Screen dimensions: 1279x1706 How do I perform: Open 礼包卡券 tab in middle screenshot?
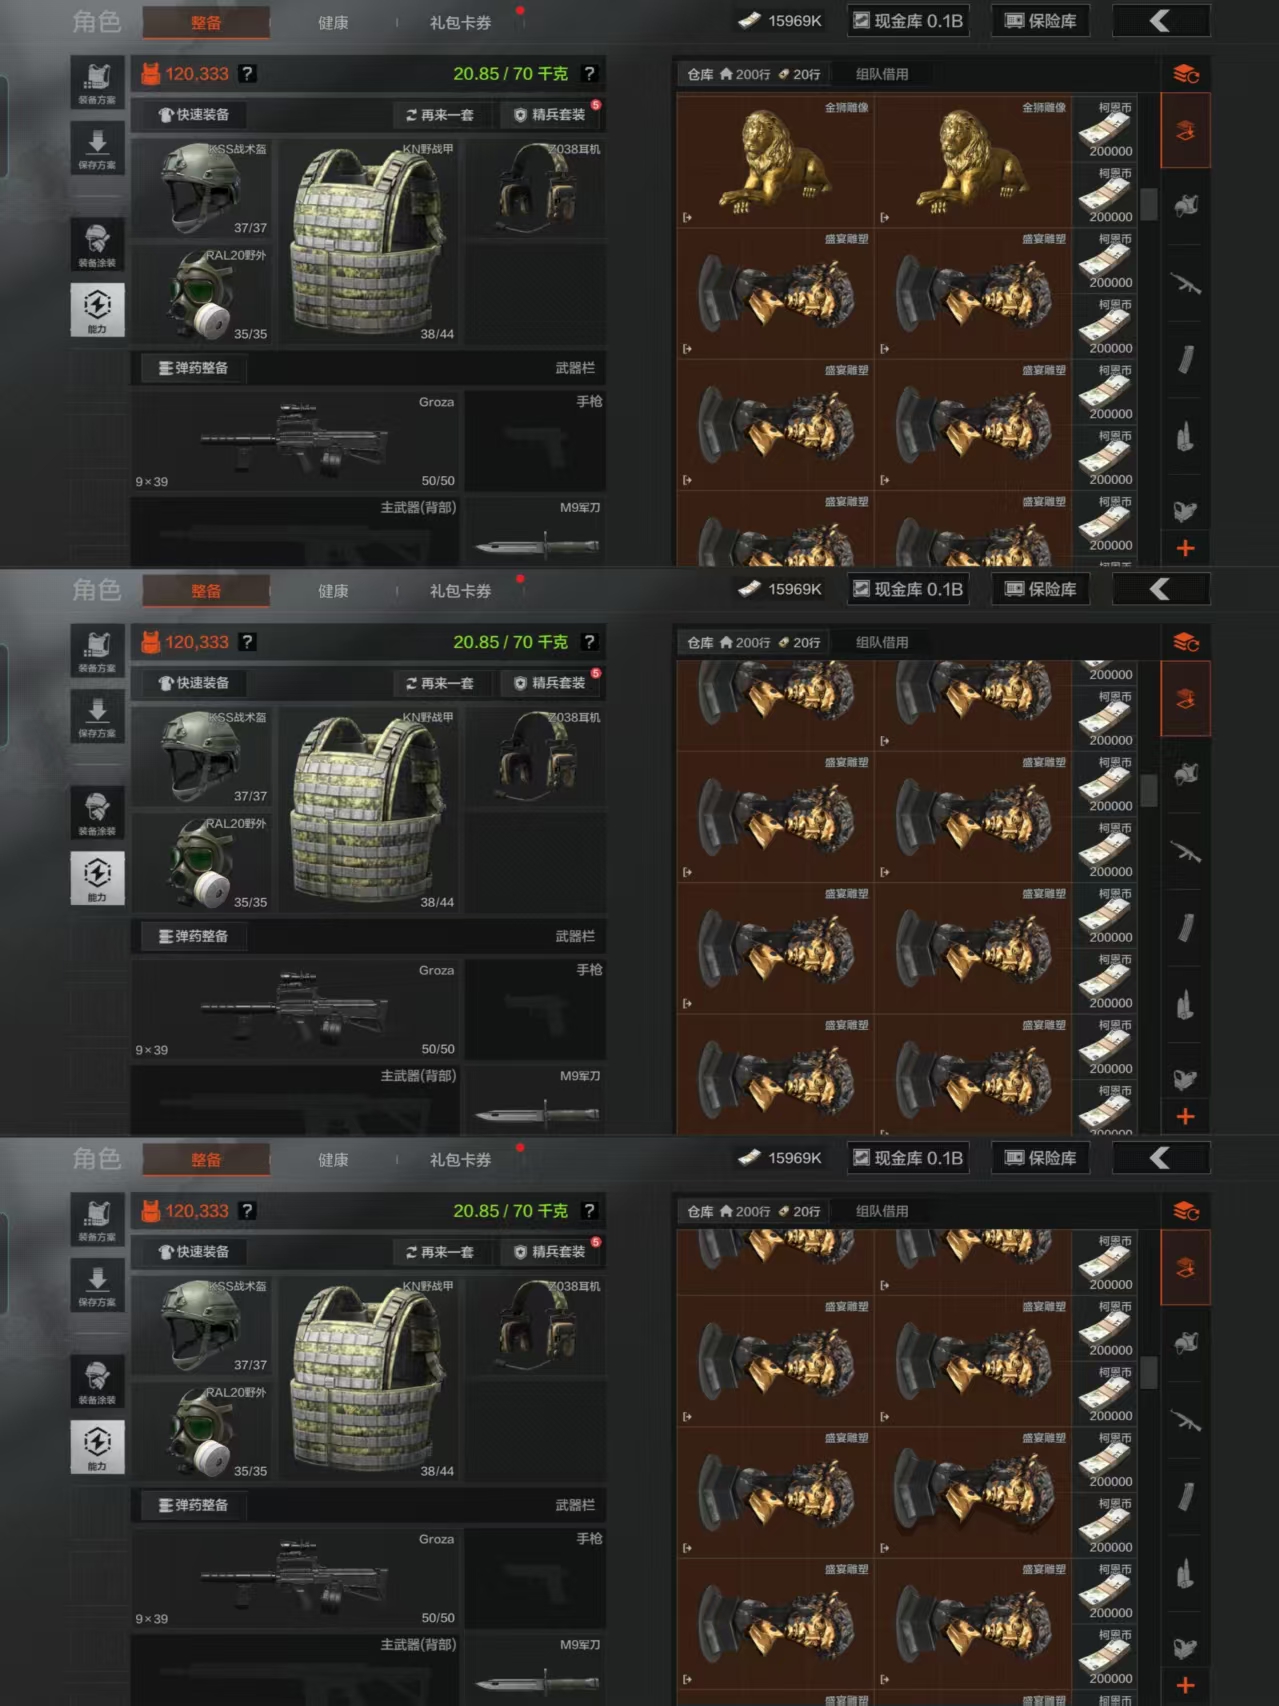click(x=460, y=591)
